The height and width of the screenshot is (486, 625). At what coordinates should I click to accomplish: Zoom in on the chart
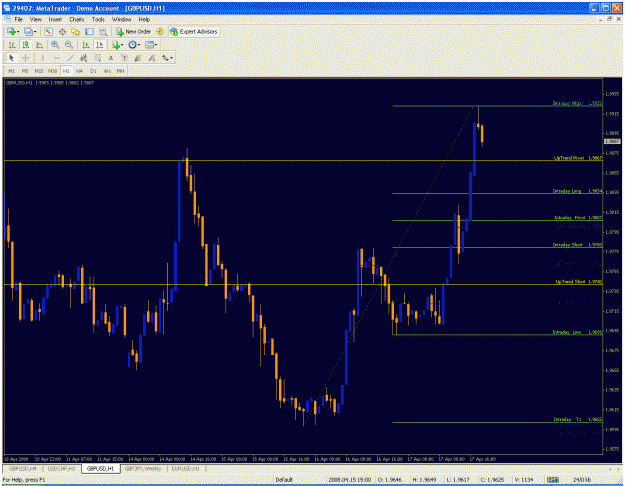click(55, 45)
